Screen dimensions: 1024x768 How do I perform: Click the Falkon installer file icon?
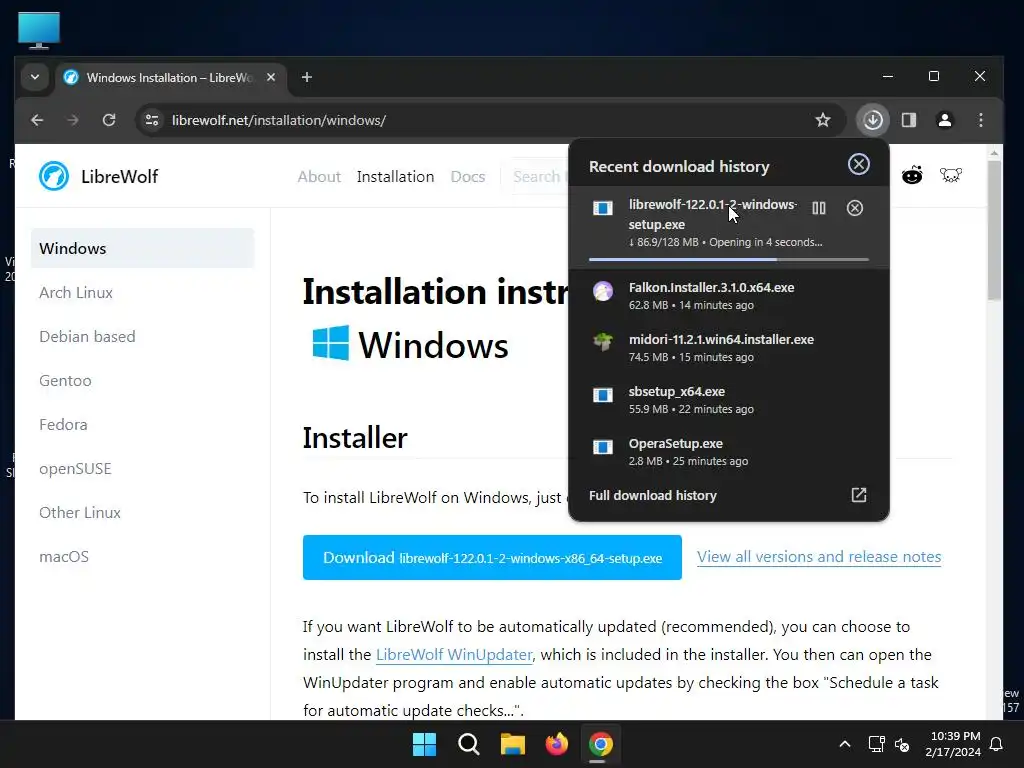pos(603,291)
